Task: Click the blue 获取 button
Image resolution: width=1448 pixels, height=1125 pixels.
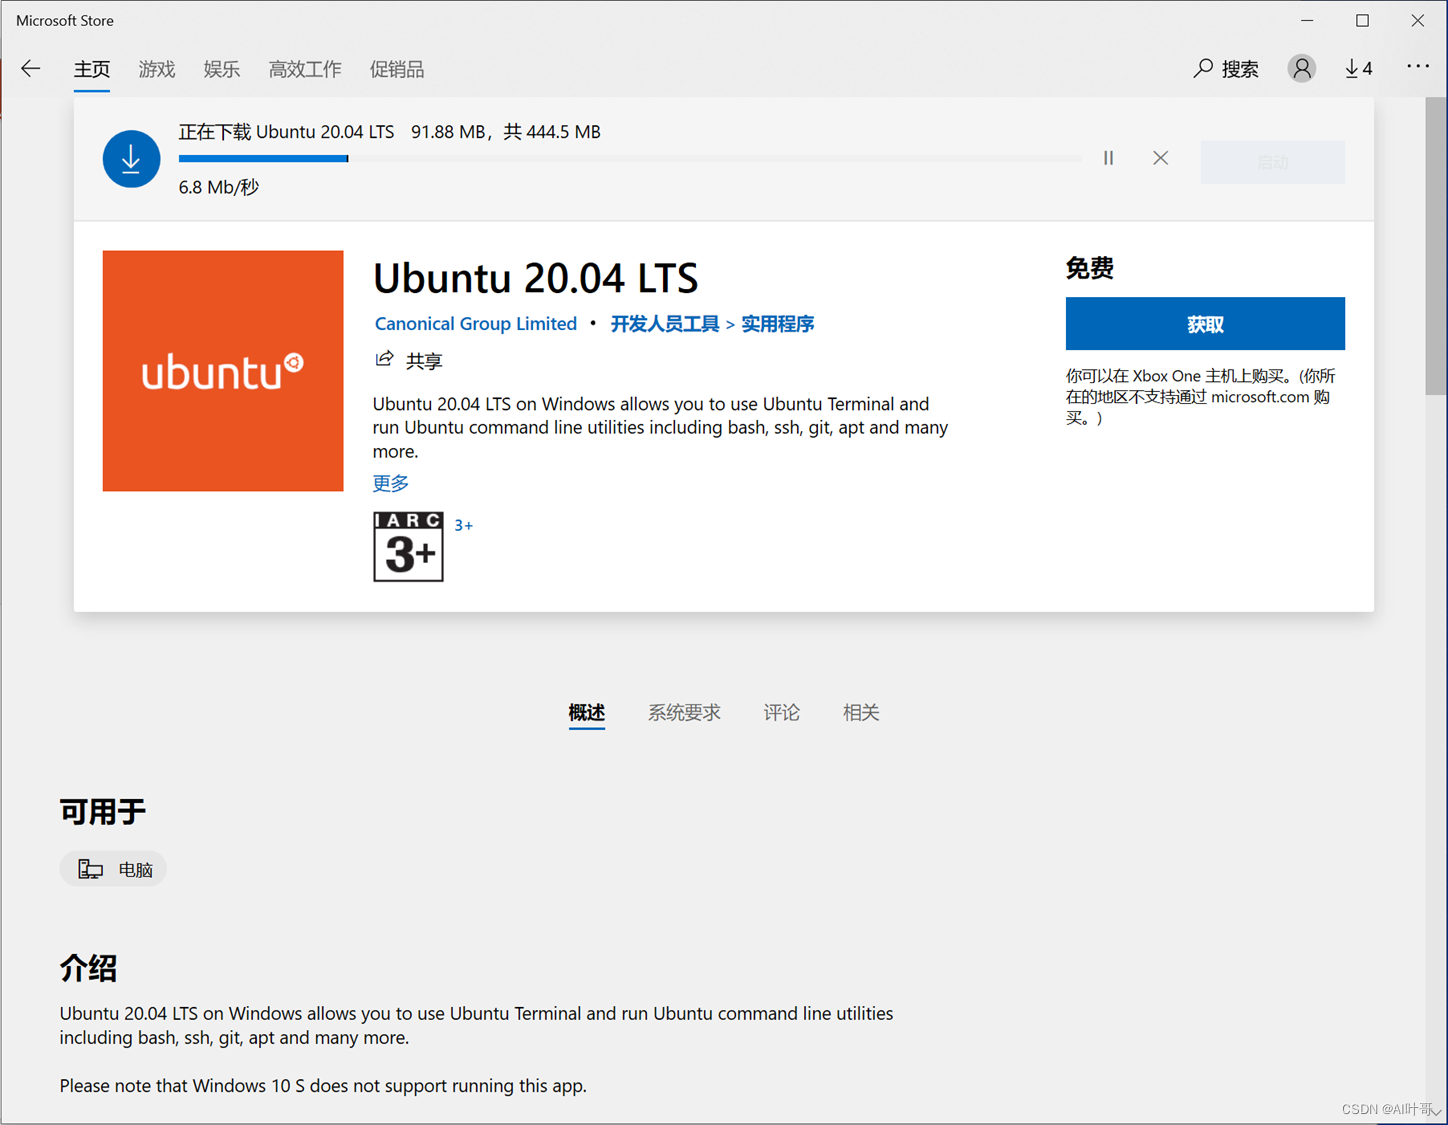Action: 1205,324
